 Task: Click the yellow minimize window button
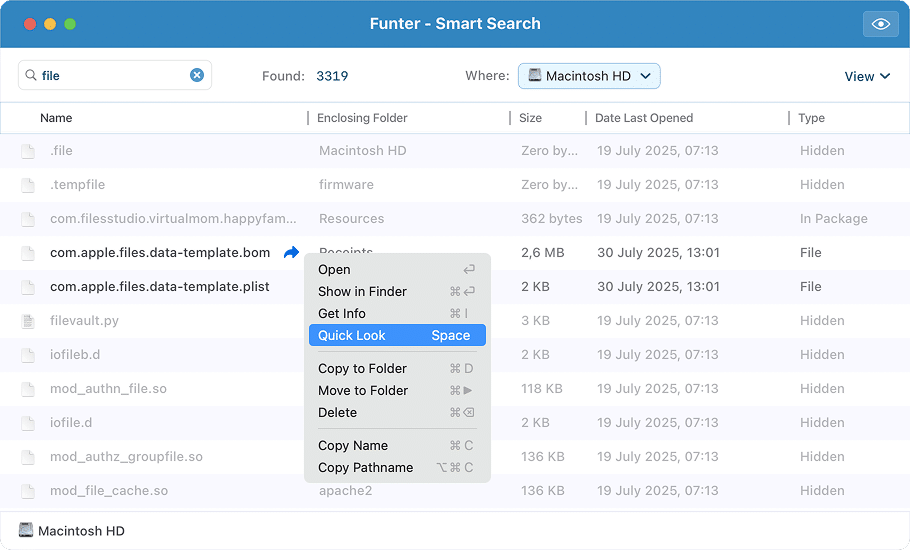point(50,24)
